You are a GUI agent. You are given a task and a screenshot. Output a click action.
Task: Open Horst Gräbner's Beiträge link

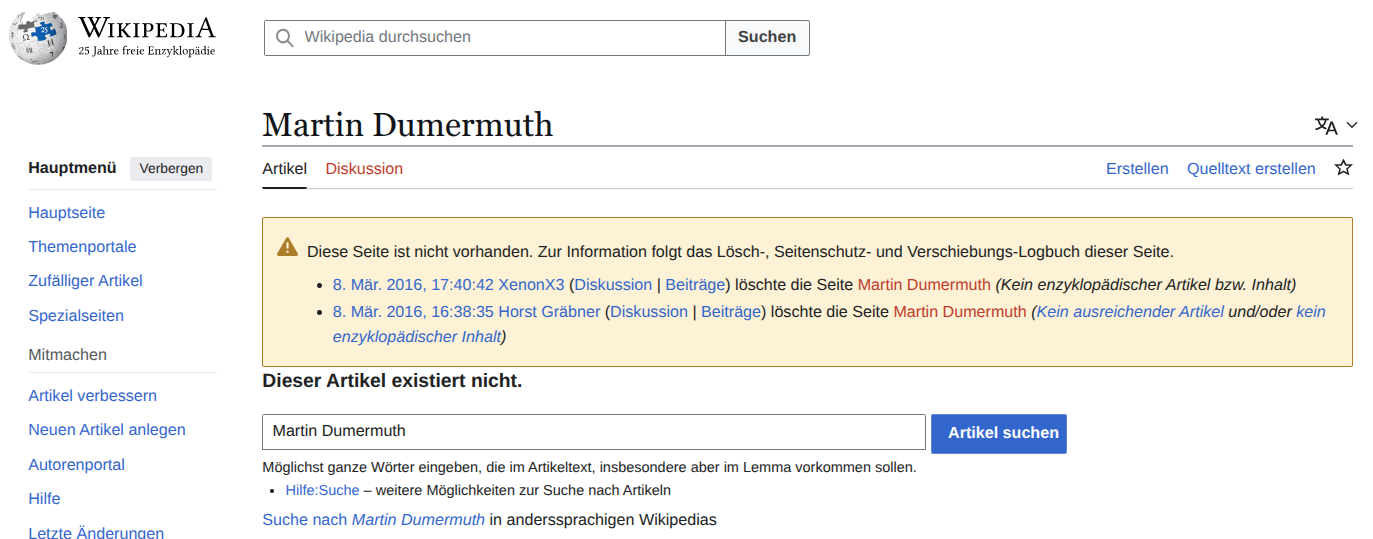click(x=731, y=311)
